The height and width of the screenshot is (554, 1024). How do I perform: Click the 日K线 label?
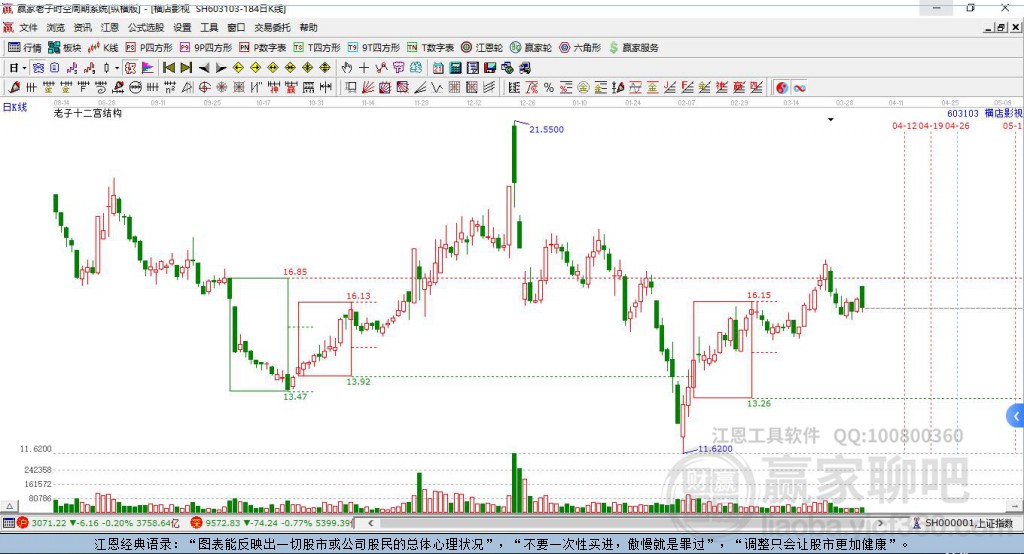coord(15,107)
